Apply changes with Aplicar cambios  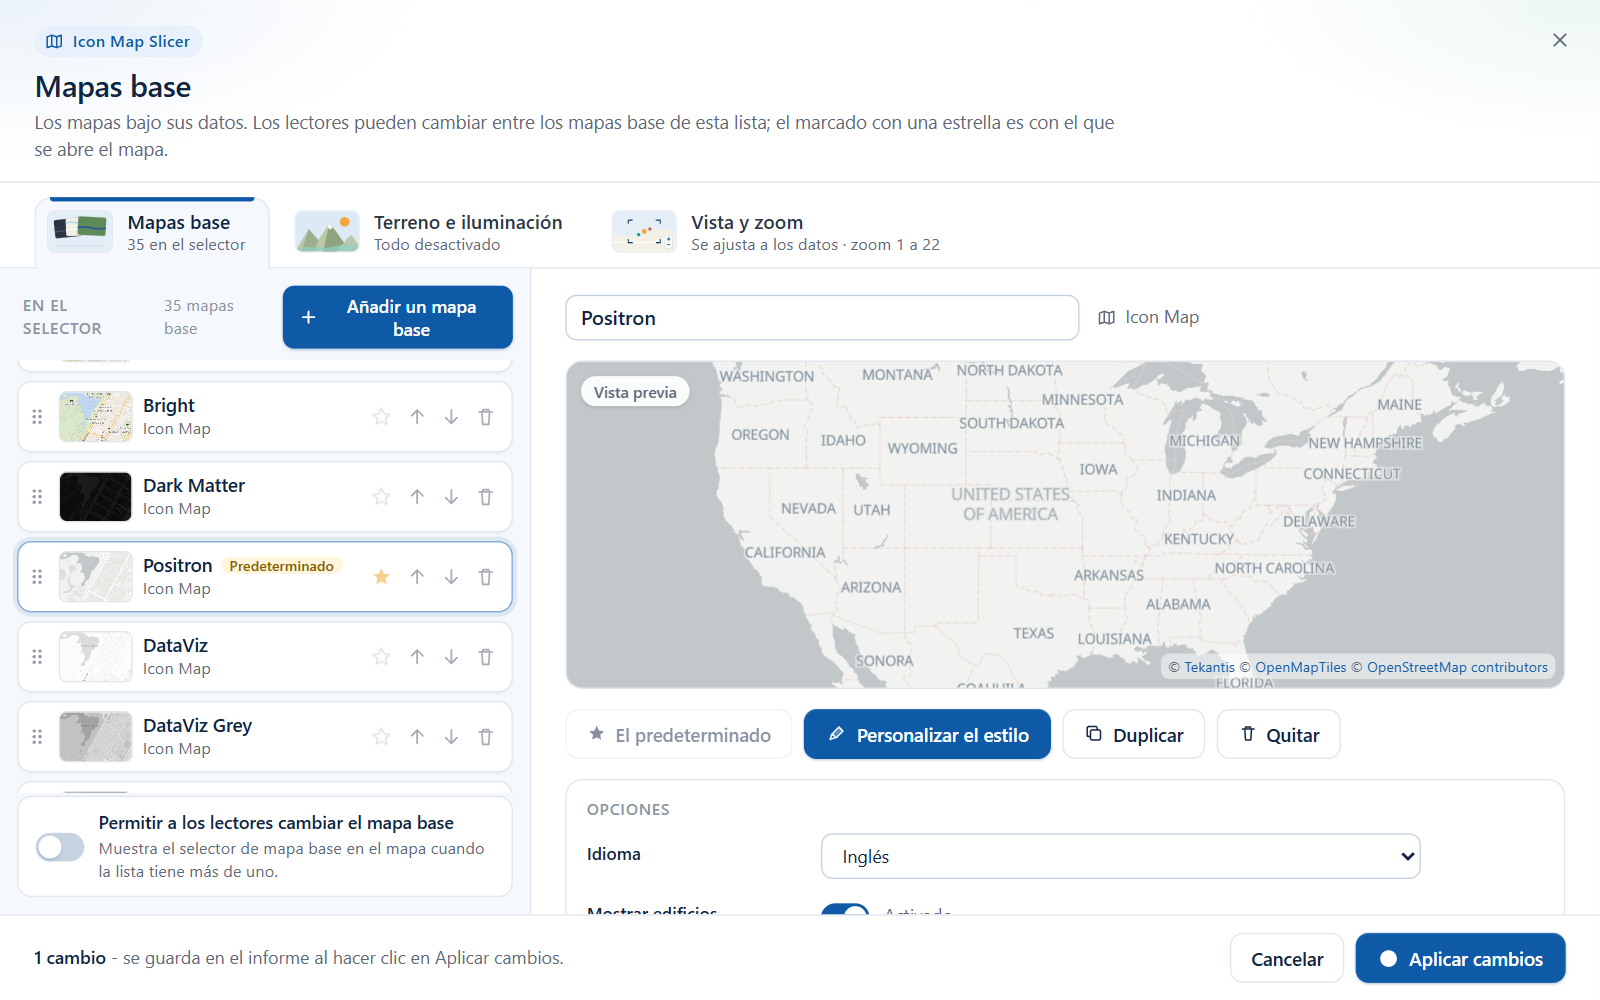(1461, 959)
